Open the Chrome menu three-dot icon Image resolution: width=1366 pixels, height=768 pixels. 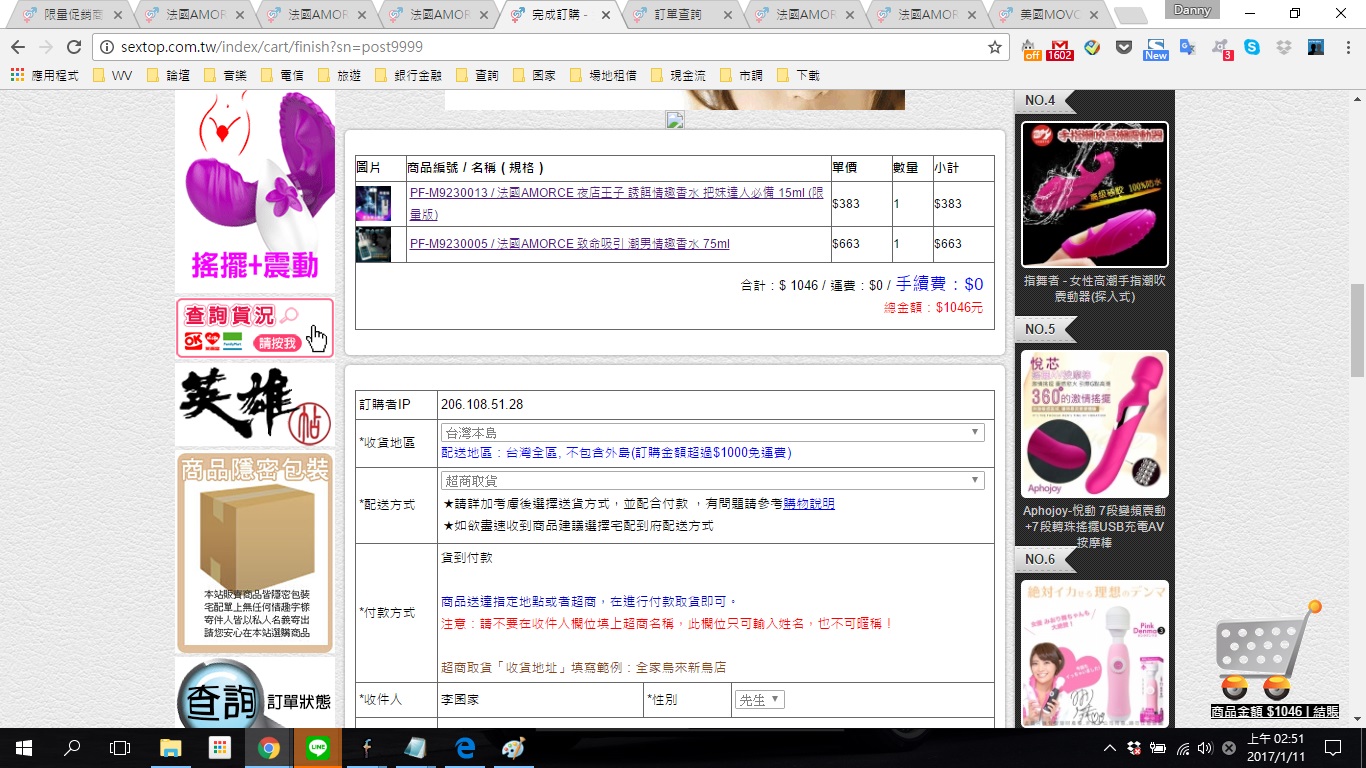coord(1347,47)
